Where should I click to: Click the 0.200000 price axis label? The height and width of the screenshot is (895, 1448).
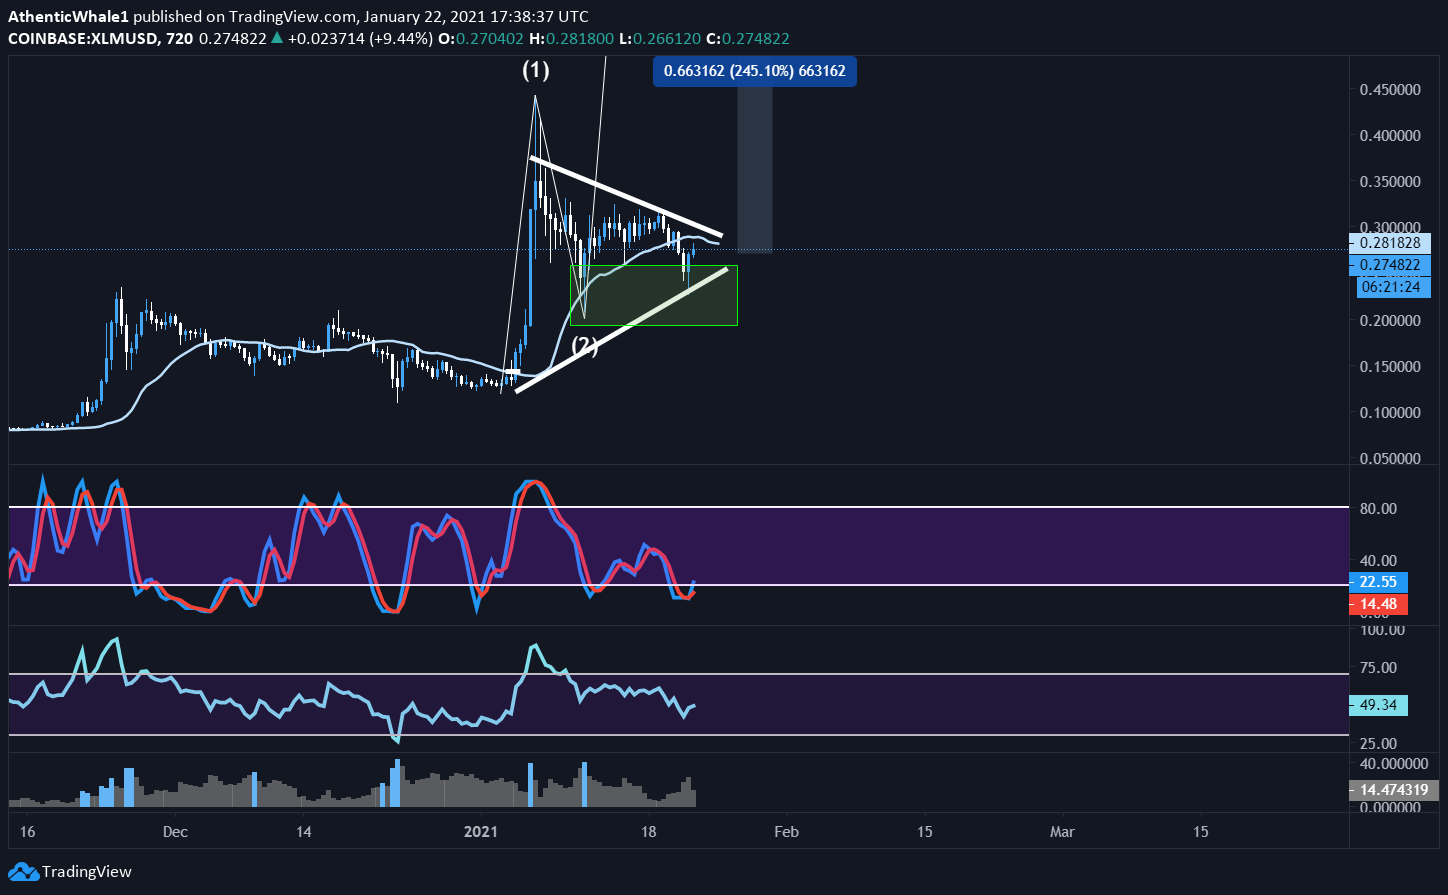tap(1390, 320)
